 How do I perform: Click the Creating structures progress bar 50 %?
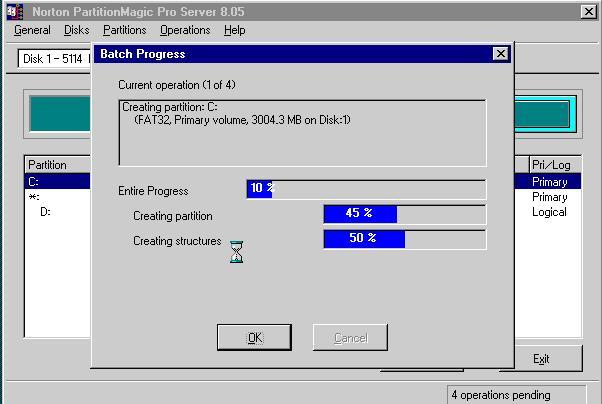405,239
